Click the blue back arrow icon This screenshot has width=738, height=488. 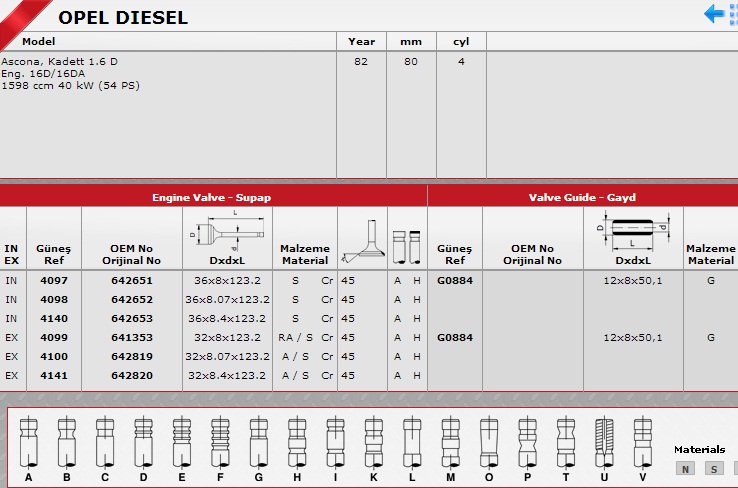(x=716, y=13)
